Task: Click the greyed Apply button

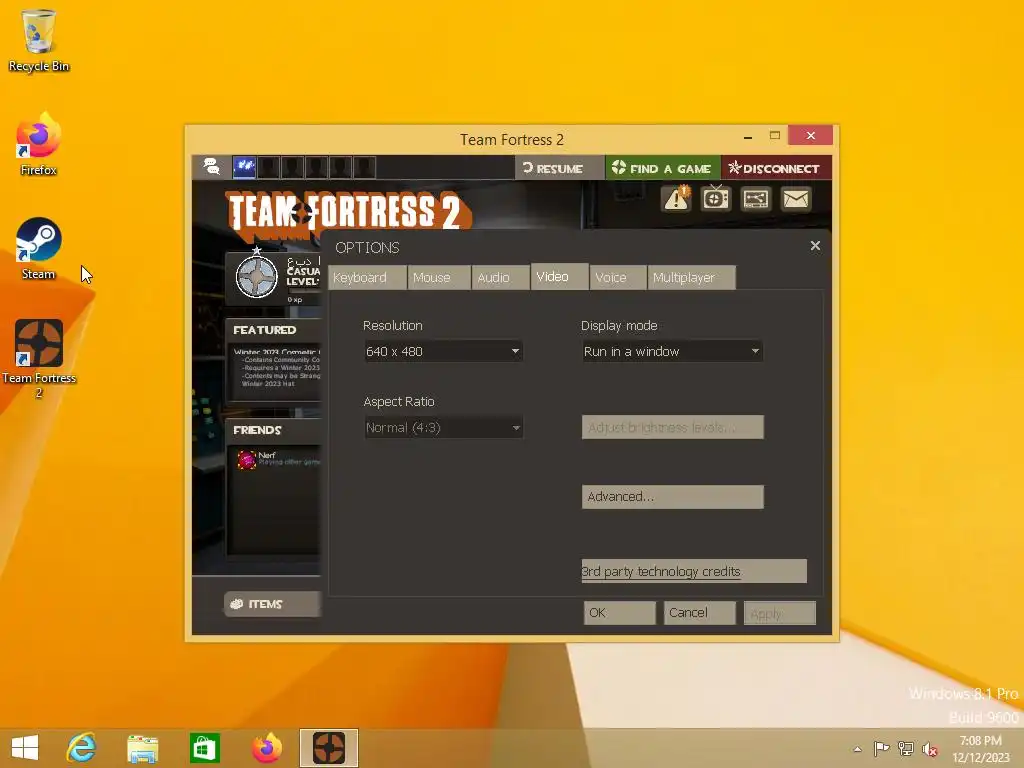Action: 780,613
